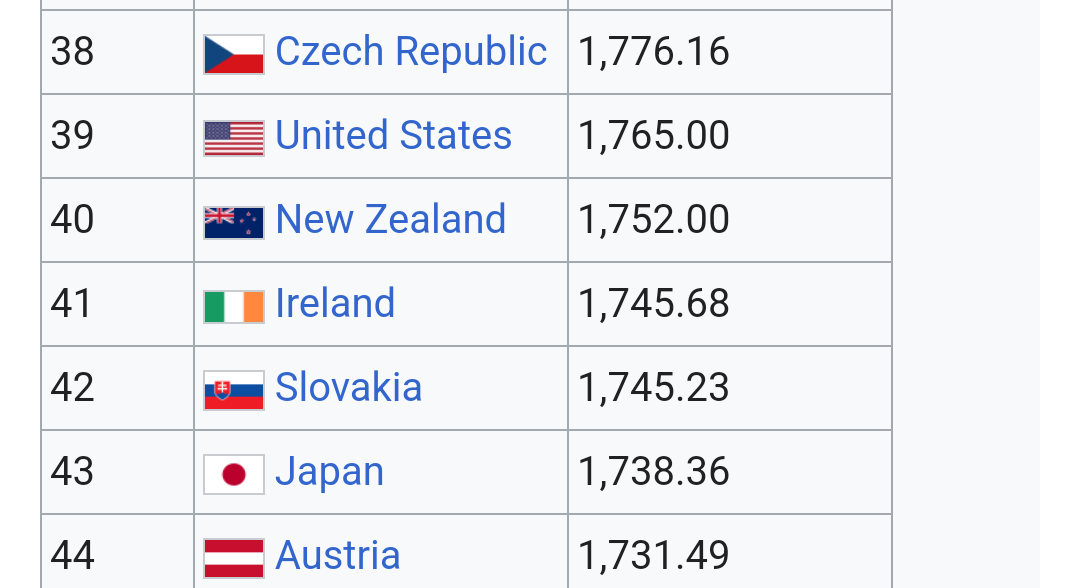Click the United States flag icon
Viewport: 1080px width, 588px height.
tap(234, 138)
